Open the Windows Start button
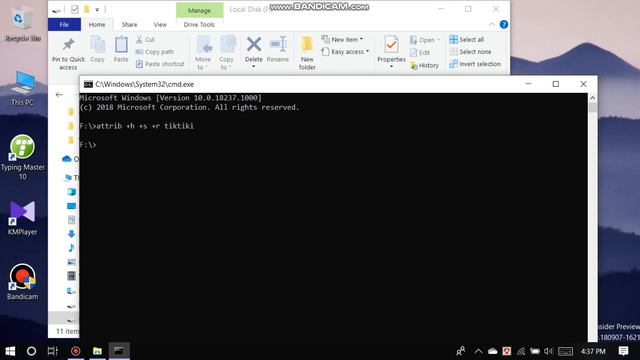 click(10, 351)
